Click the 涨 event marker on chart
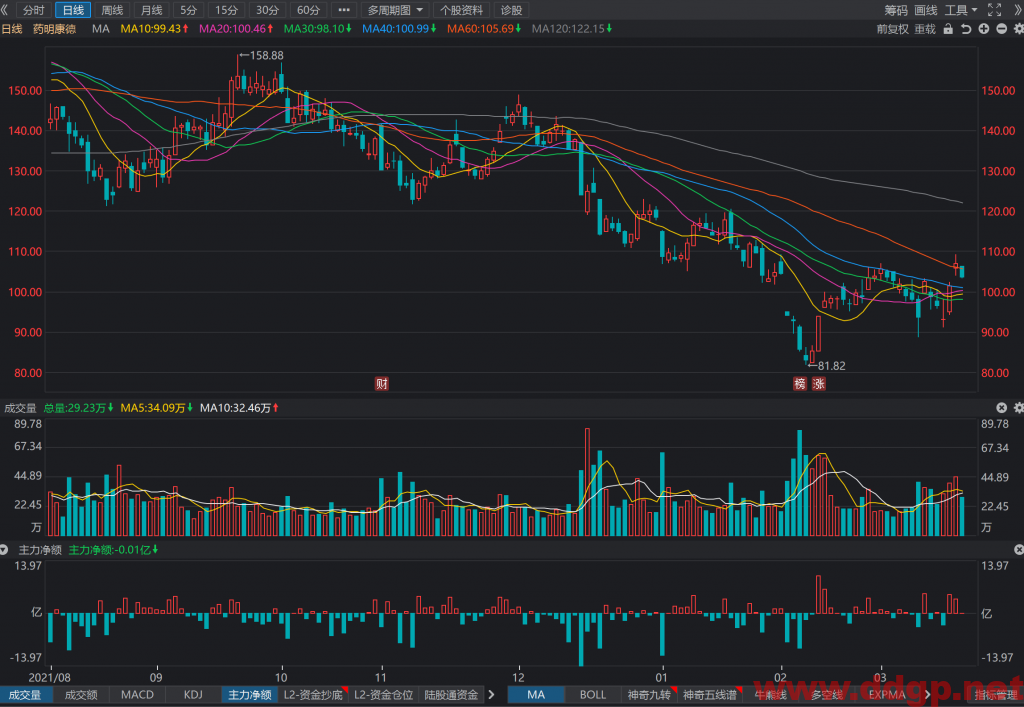 click(x=819, y=383)
